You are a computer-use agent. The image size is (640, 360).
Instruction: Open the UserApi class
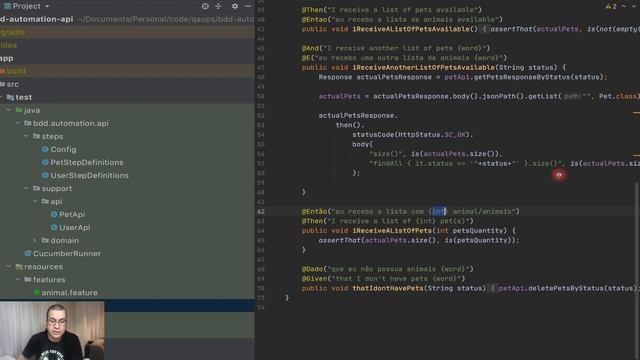point(75,228)
